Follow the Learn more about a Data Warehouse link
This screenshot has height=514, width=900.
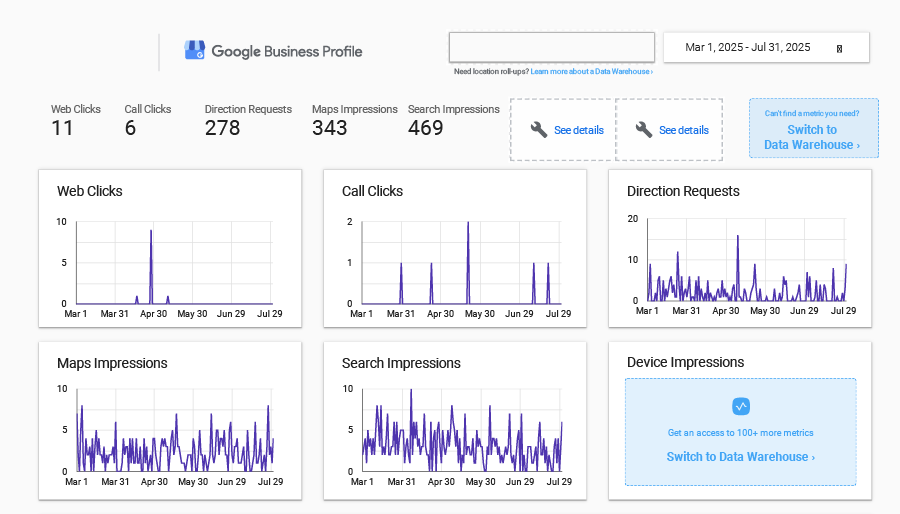coord(591,72)
